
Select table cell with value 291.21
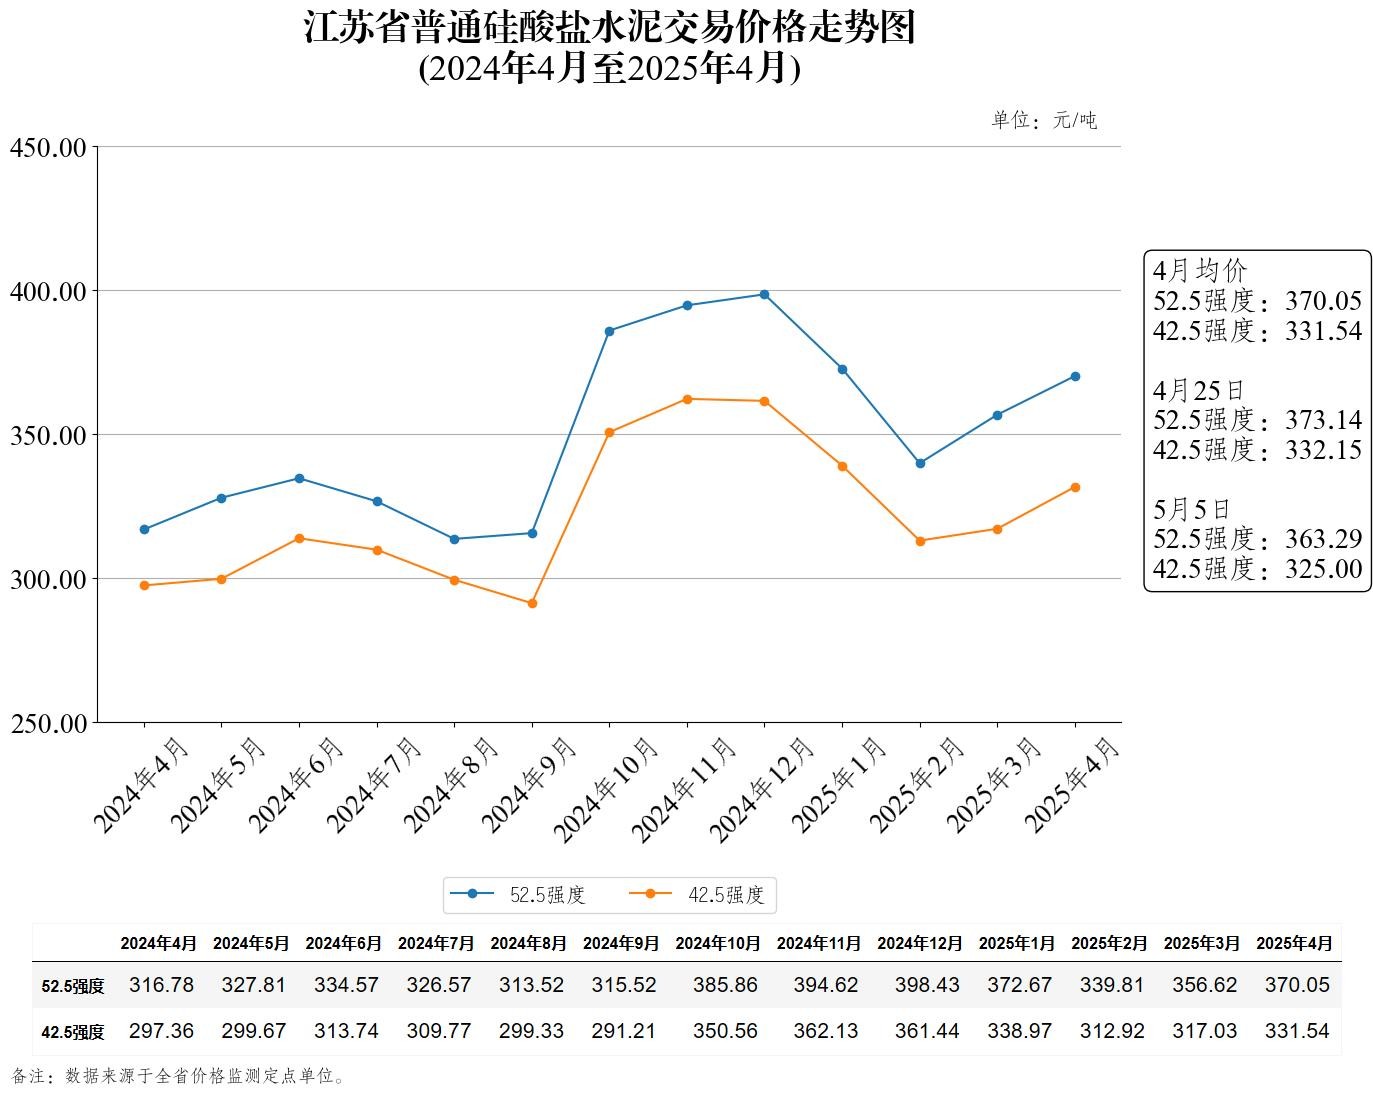pyautogui.click(x=624, y=1031)
